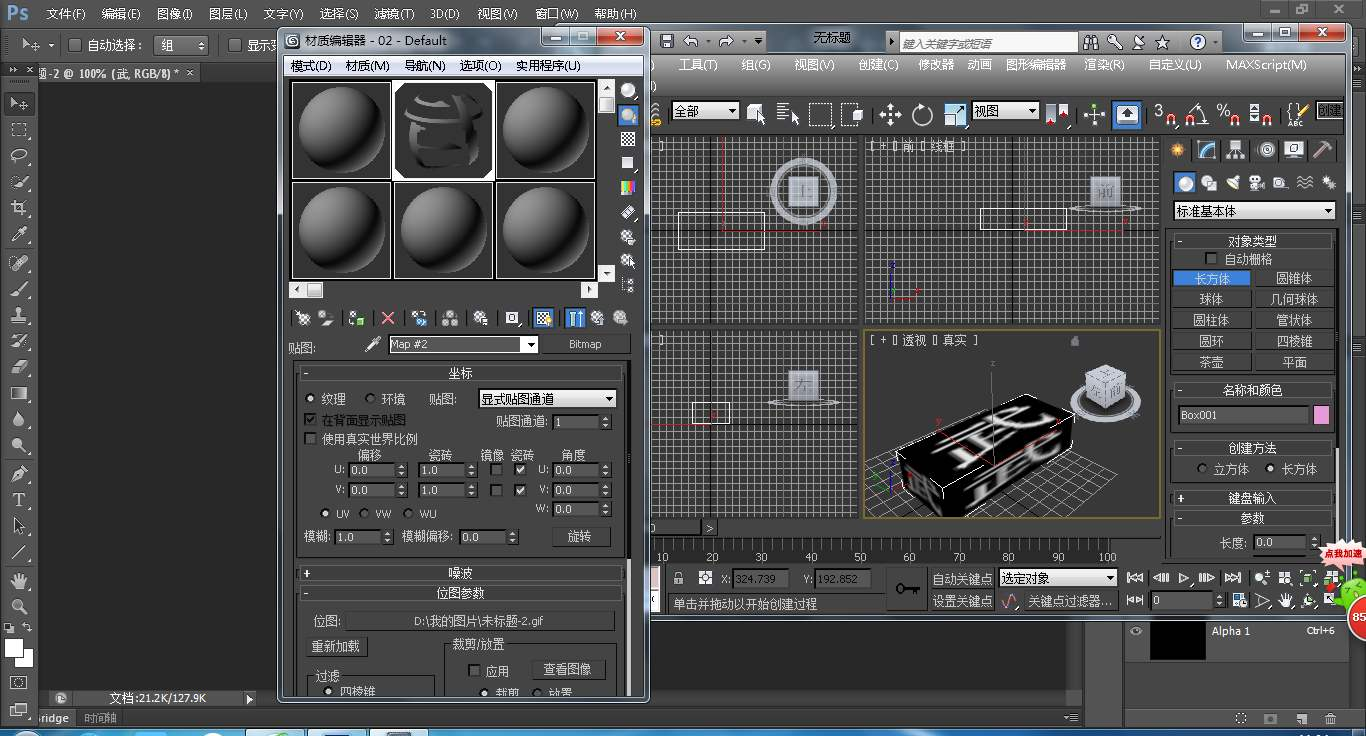This screenshot has width=1366, height=736.
Task: Open 标准基本体 category dropdown
Action: pos(1254,211)
